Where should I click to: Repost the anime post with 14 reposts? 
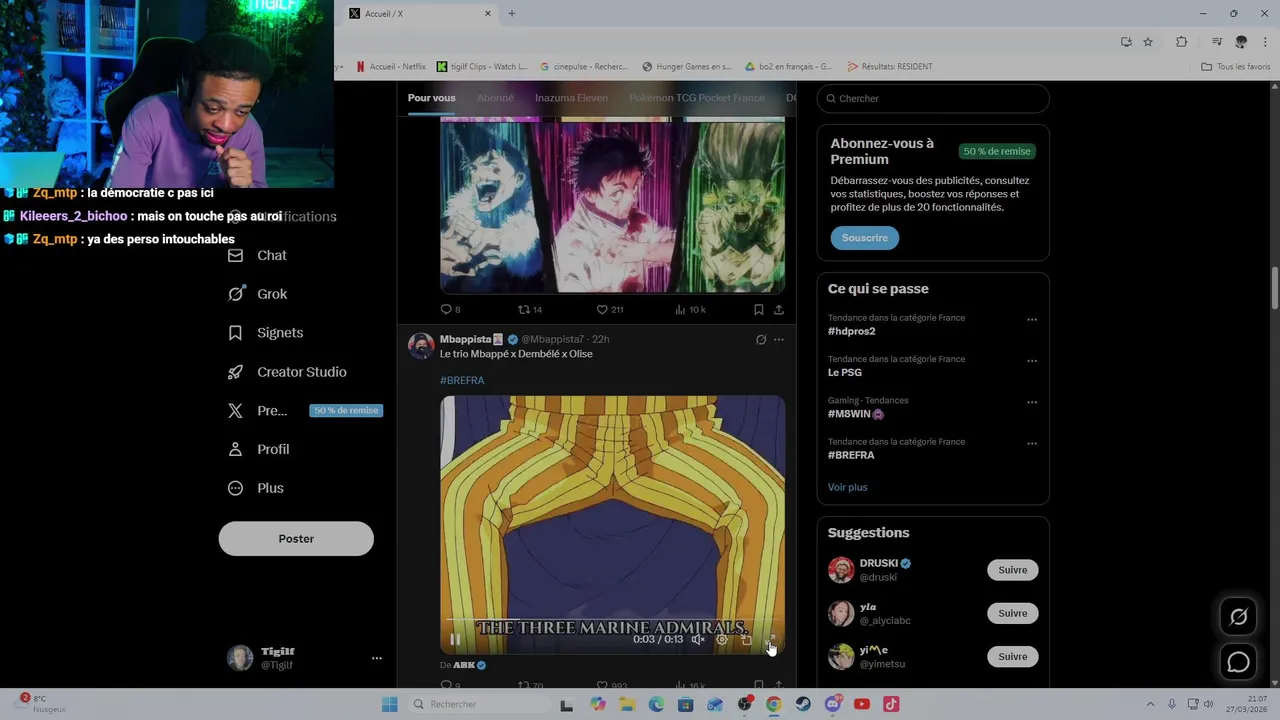click(x=530, y=310)
